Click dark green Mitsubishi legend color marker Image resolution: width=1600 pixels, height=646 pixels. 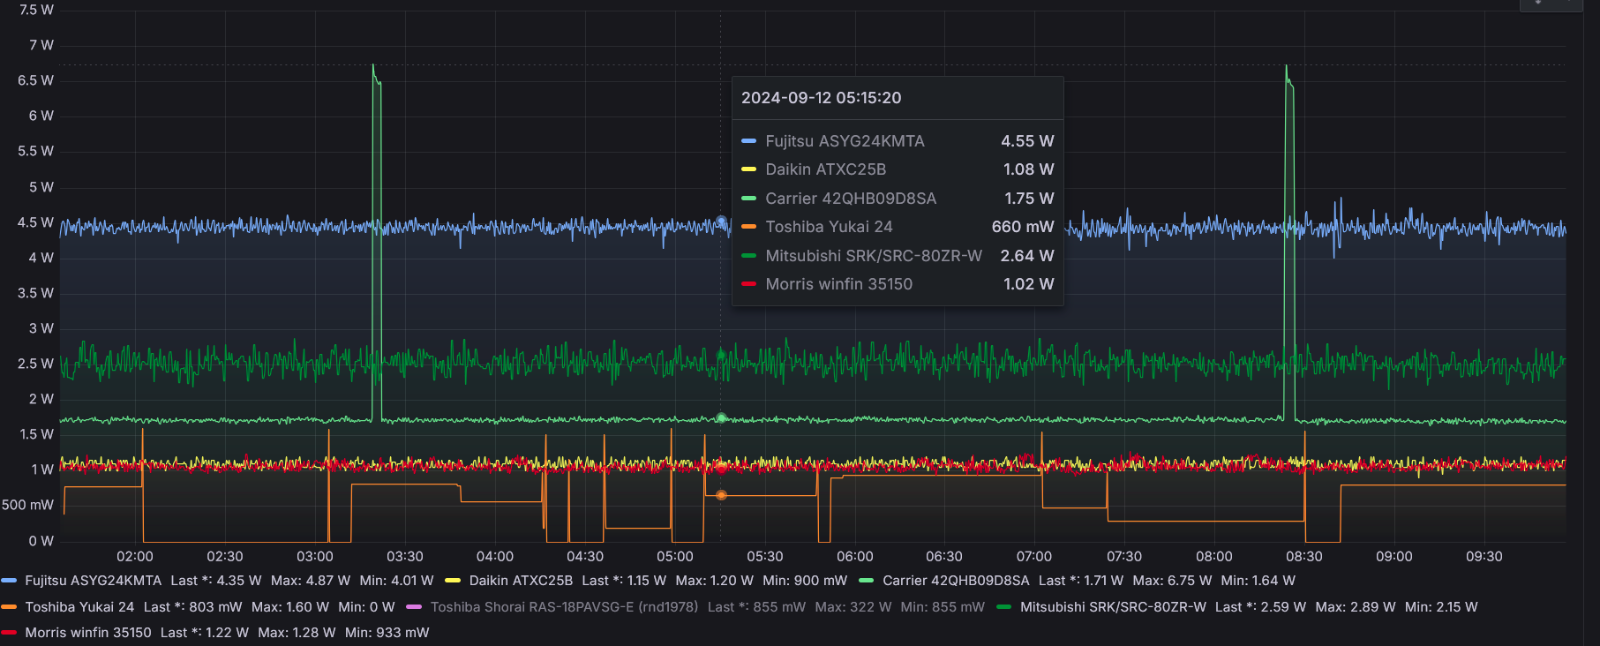click(1004, 607)
